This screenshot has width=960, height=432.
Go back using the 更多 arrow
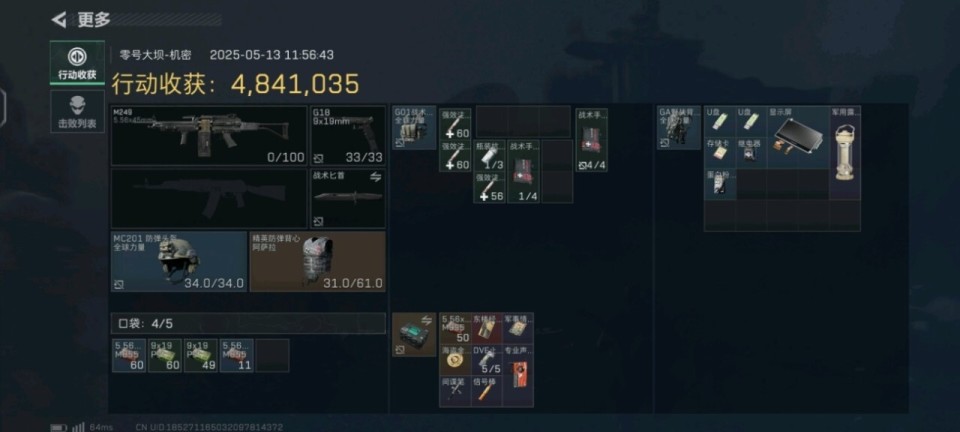click(x=59, y=20)
